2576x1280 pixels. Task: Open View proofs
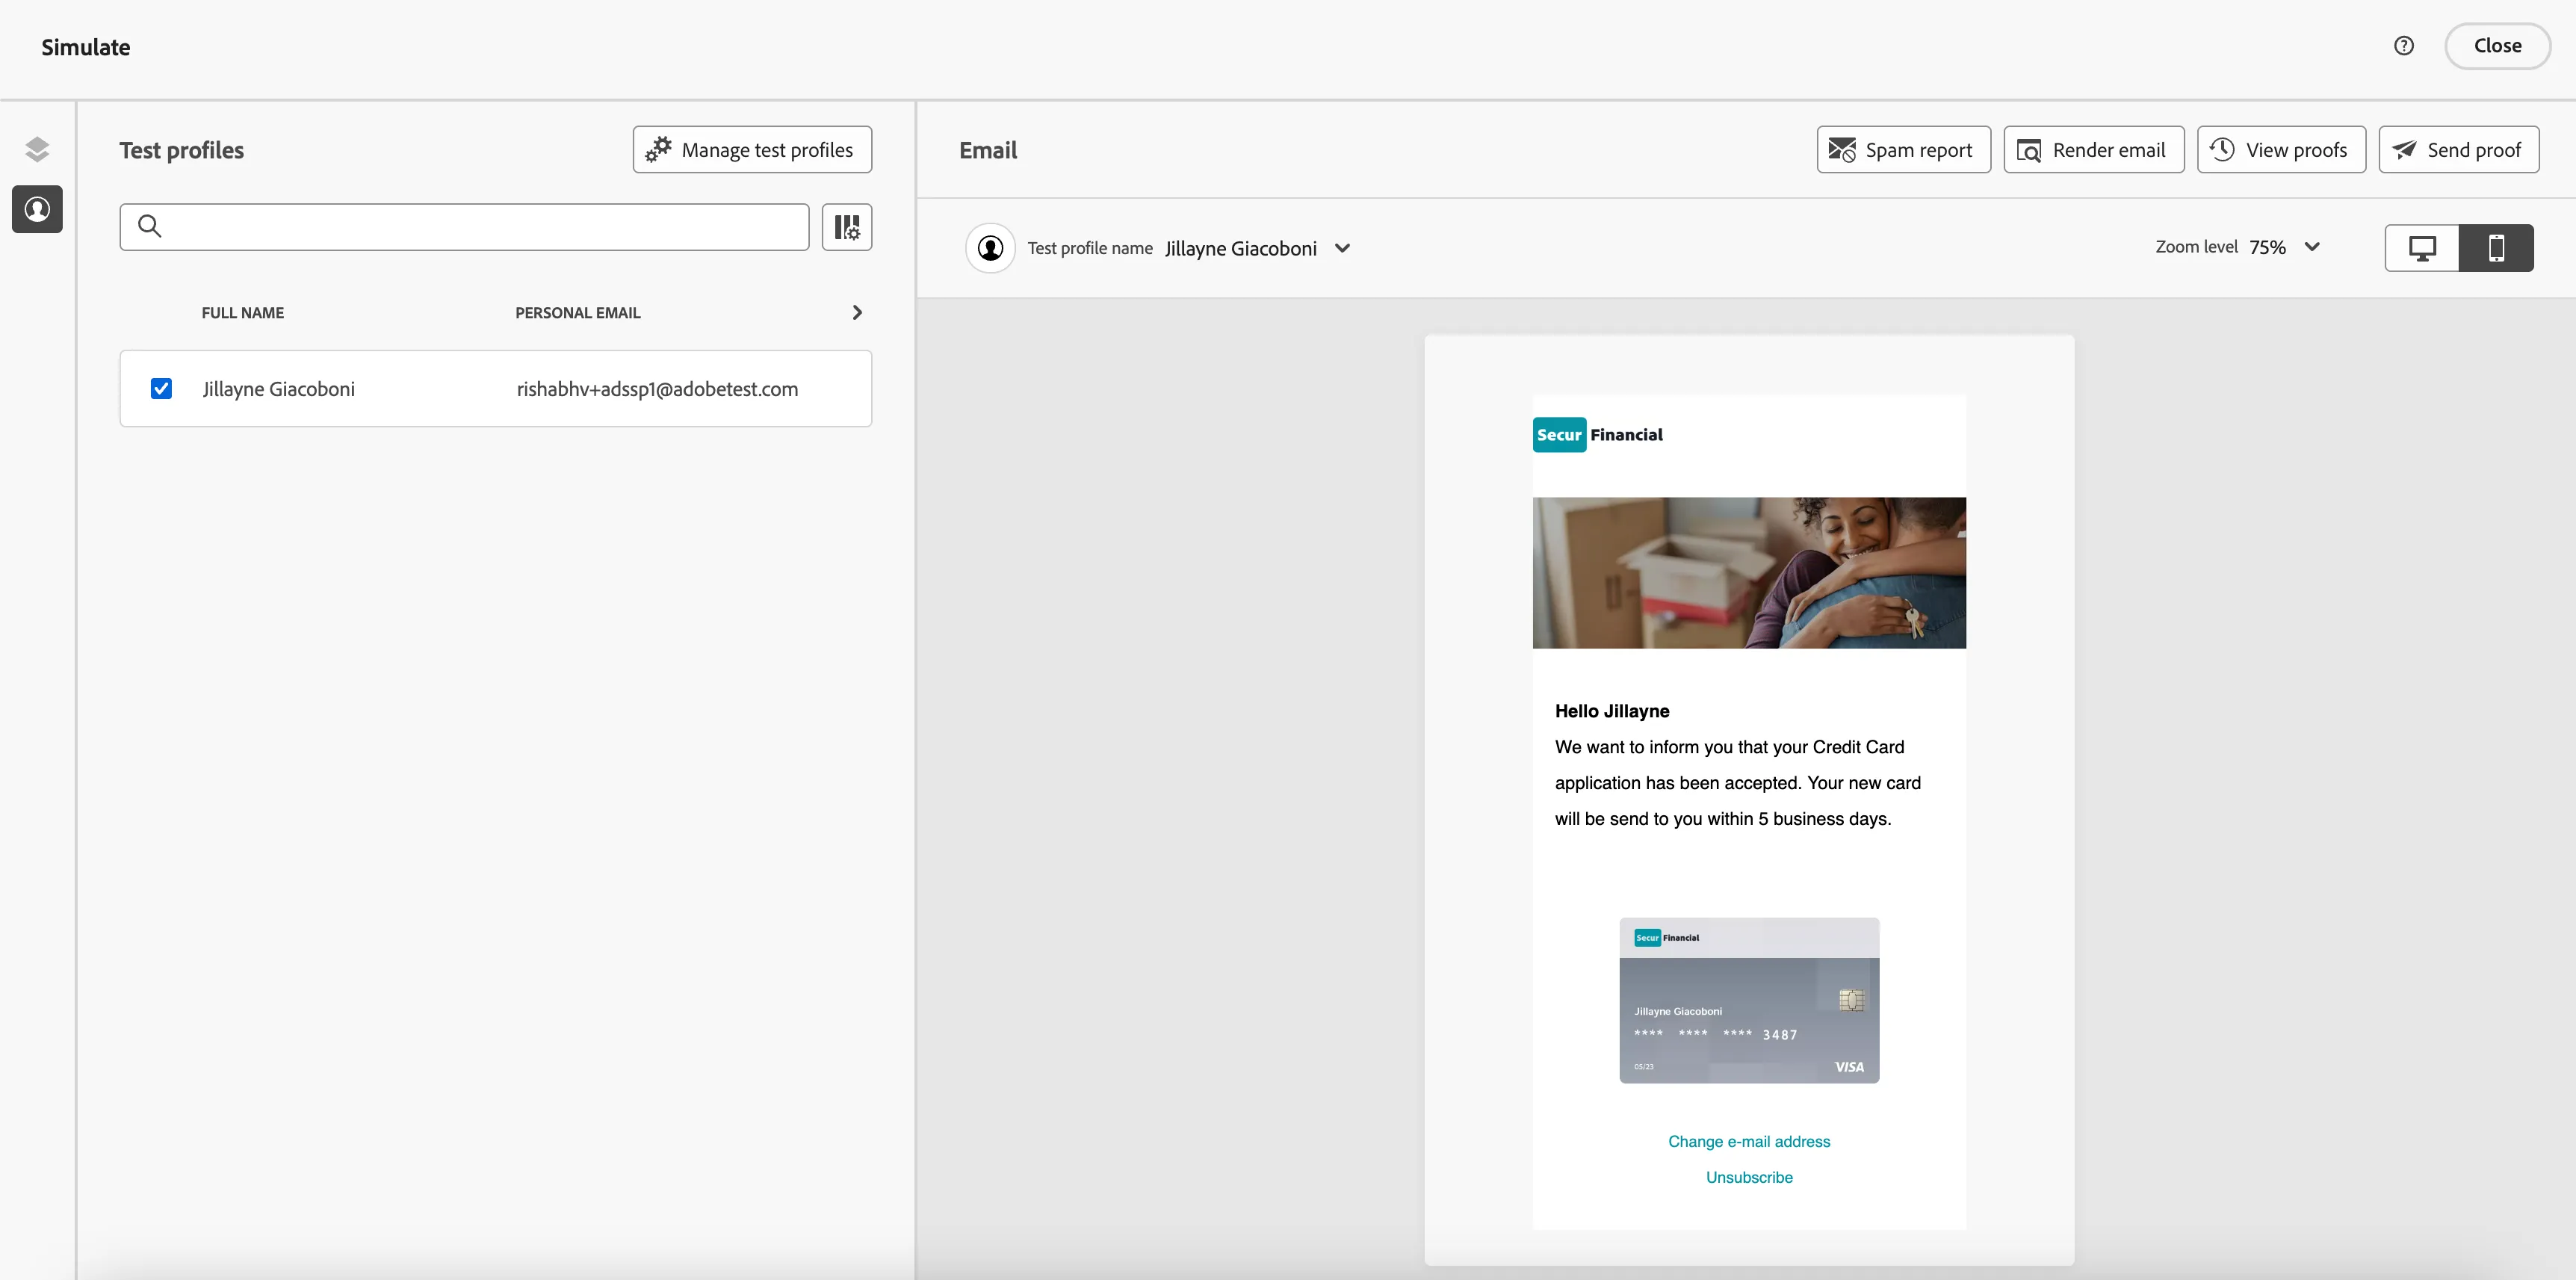coord(2281,150)
